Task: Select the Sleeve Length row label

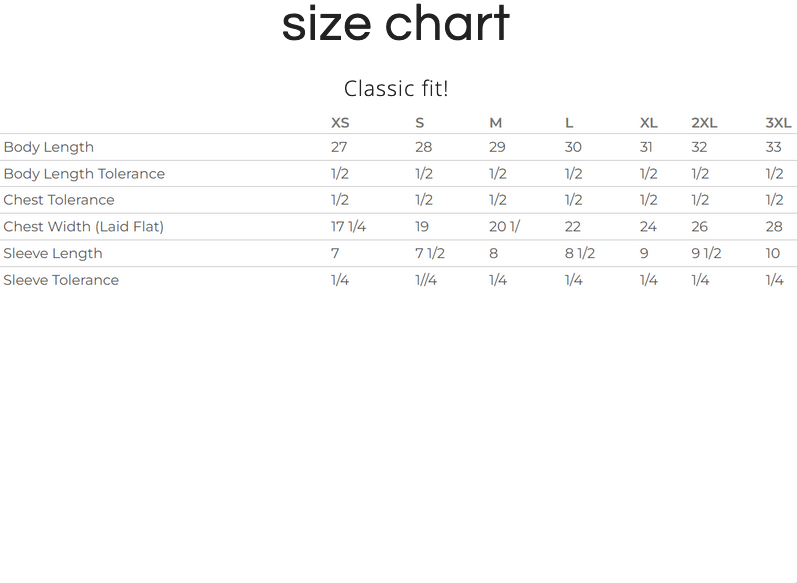Action: click(53, 254)
